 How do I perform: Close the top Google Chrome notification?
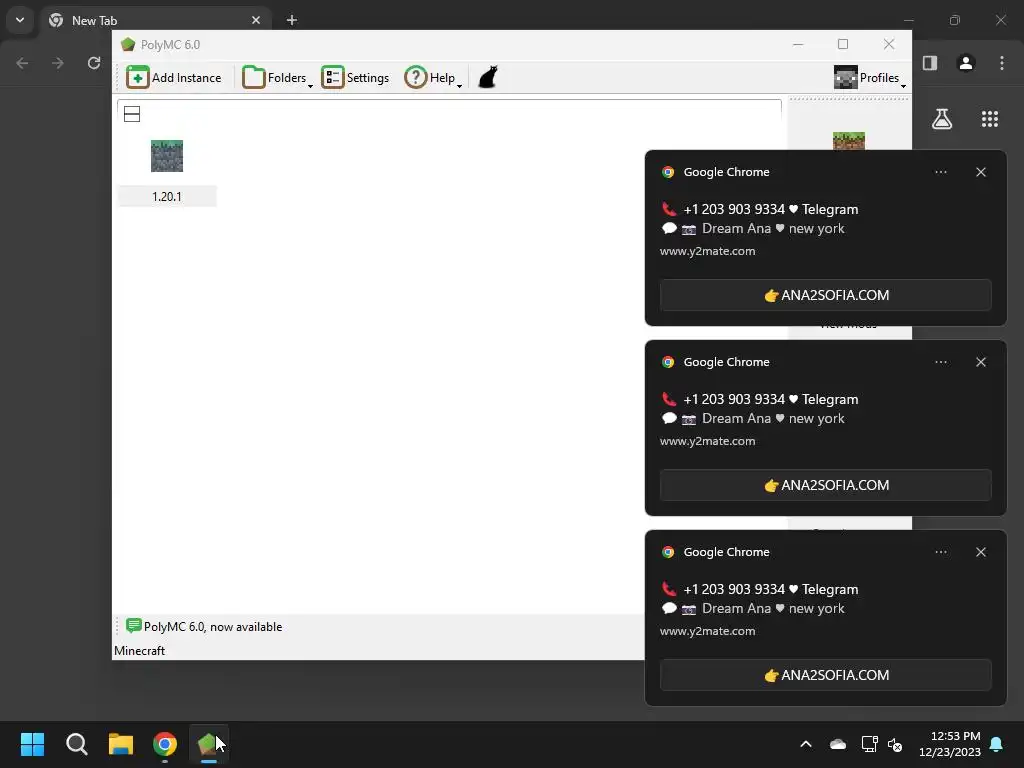click(x=980, y=172)
